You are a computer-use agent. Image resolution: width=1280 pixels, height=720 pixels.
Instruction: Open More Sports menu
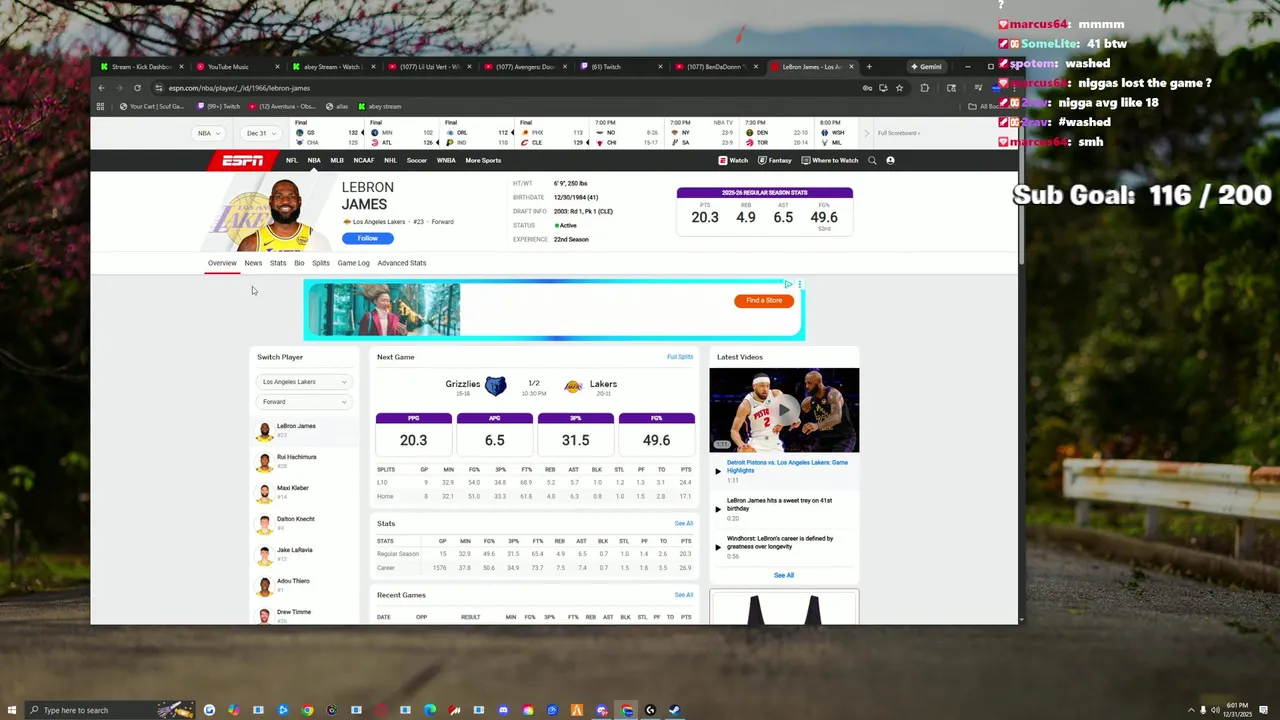pos(483,160)
